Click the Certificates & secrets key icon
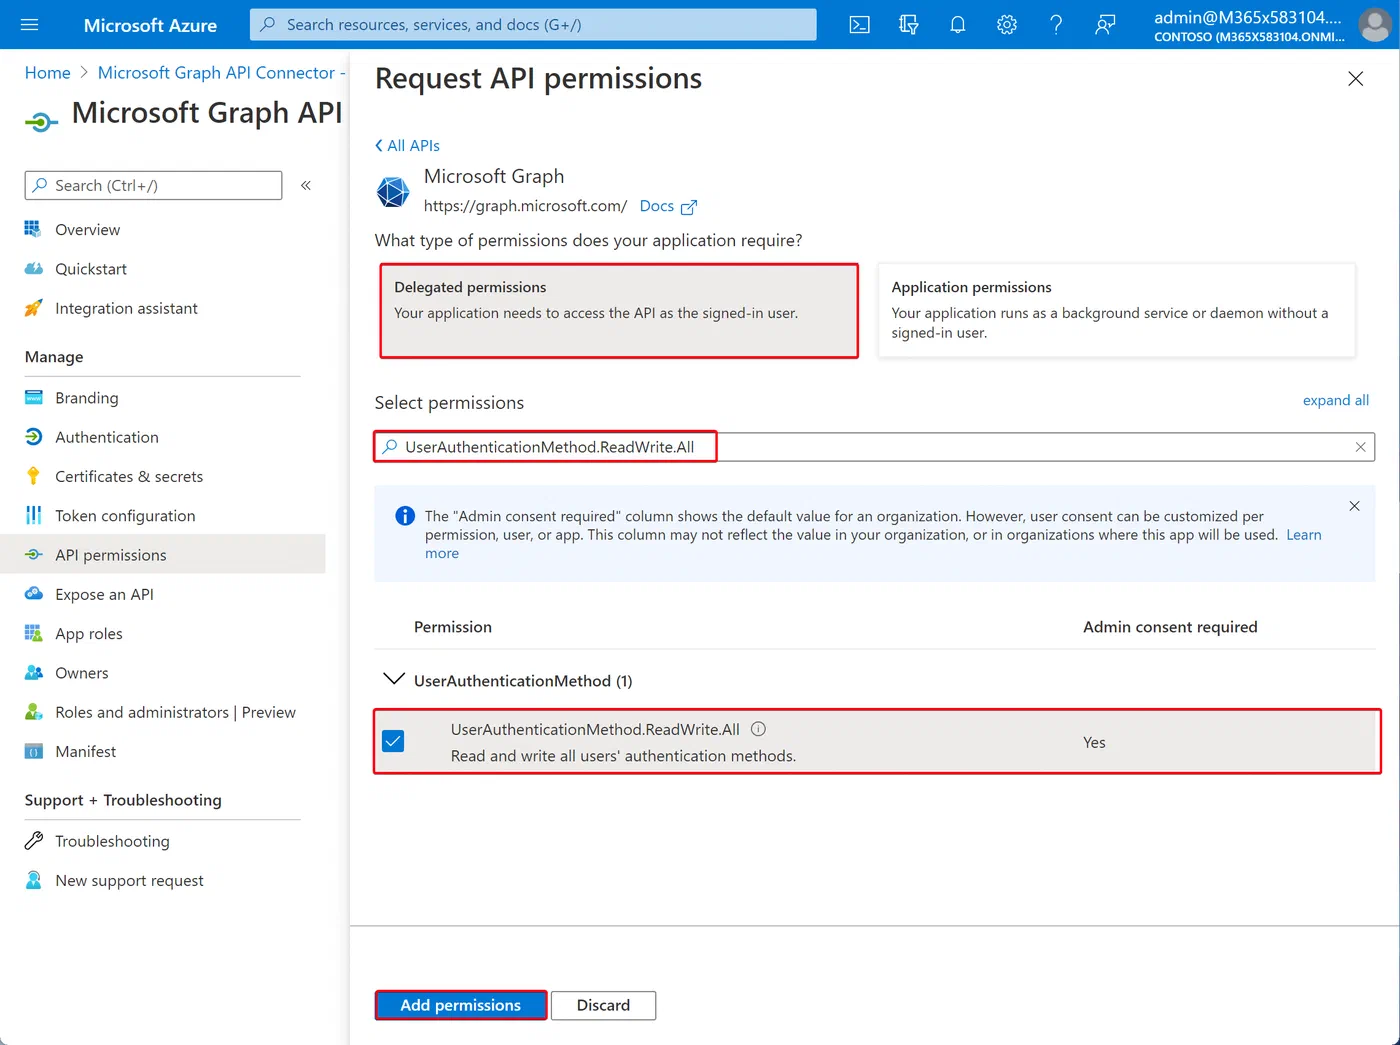Image resolution: width=1400 pixels, height=1045 pixels. pyautogui.click(x=33, y=476)
